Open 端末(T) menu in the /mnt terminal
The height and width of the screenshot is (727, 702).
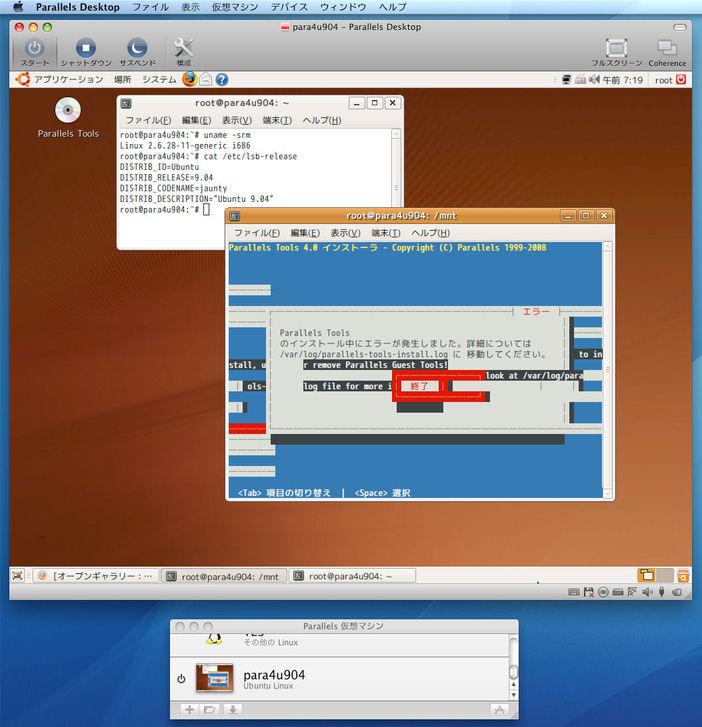[386, 233]
